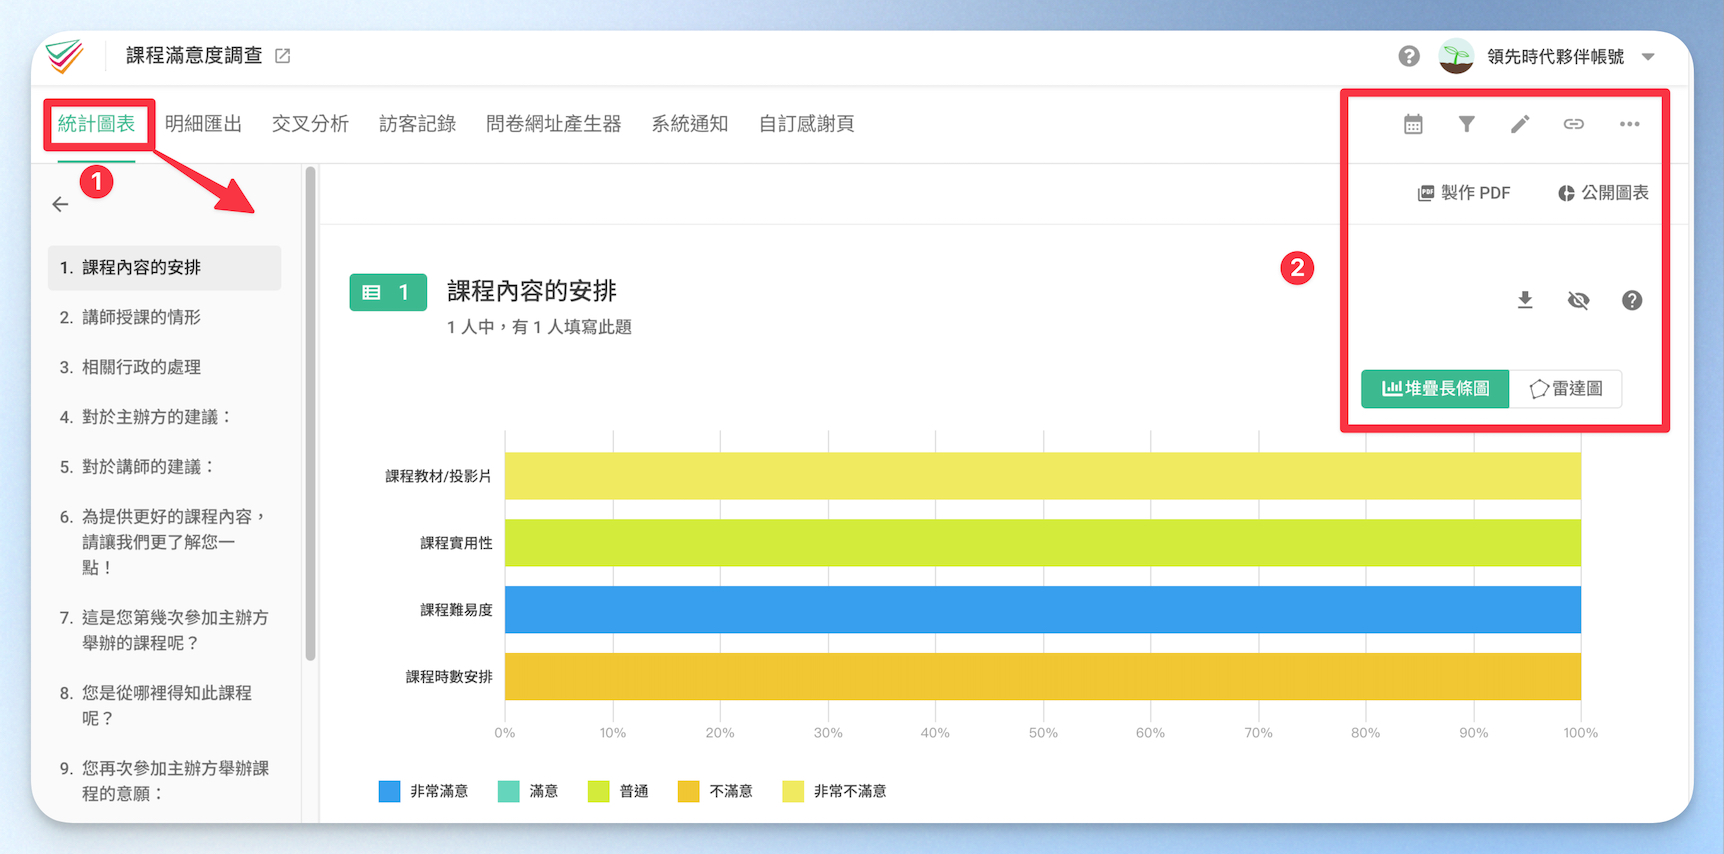Select question 1 課程內容的安排 in sidebar
The image size is (1724, 854).
pyautogui.click(x=164, y=268)
